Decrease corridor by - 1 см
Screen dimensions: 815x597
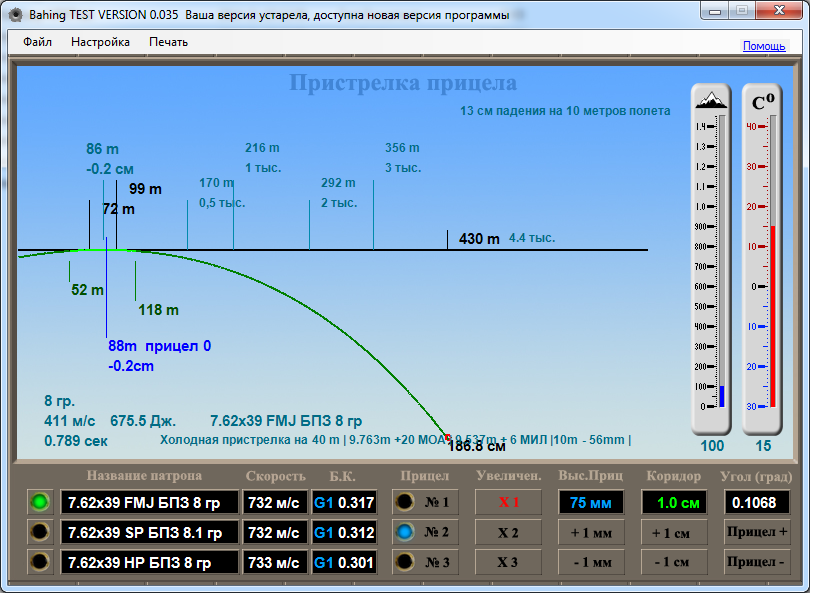coord(674,562)
